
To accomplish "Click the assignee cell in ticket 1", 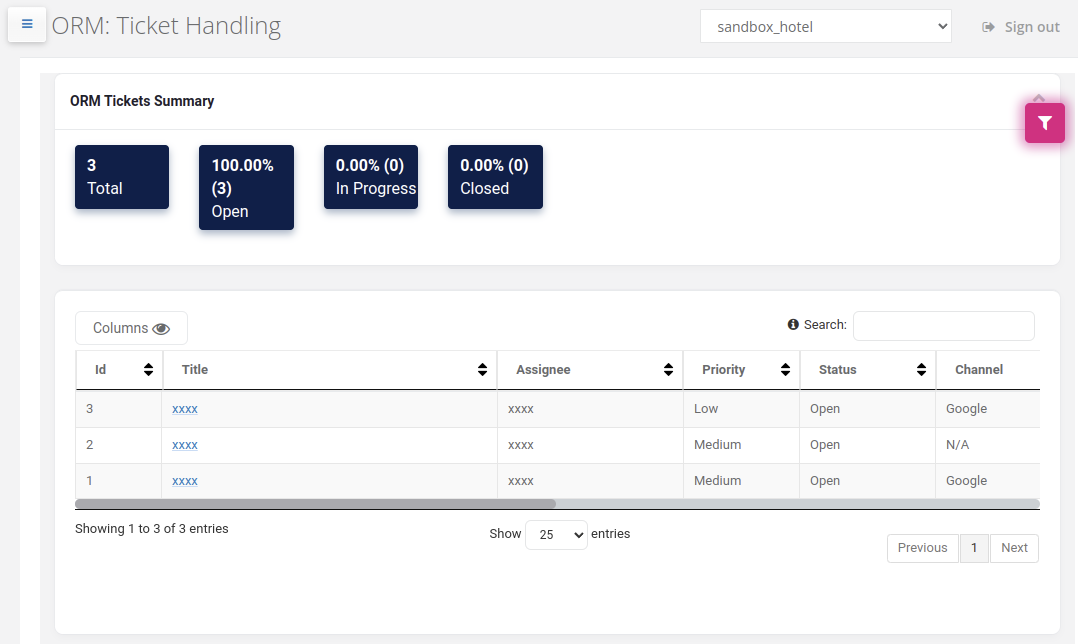I will click(590, 481).
